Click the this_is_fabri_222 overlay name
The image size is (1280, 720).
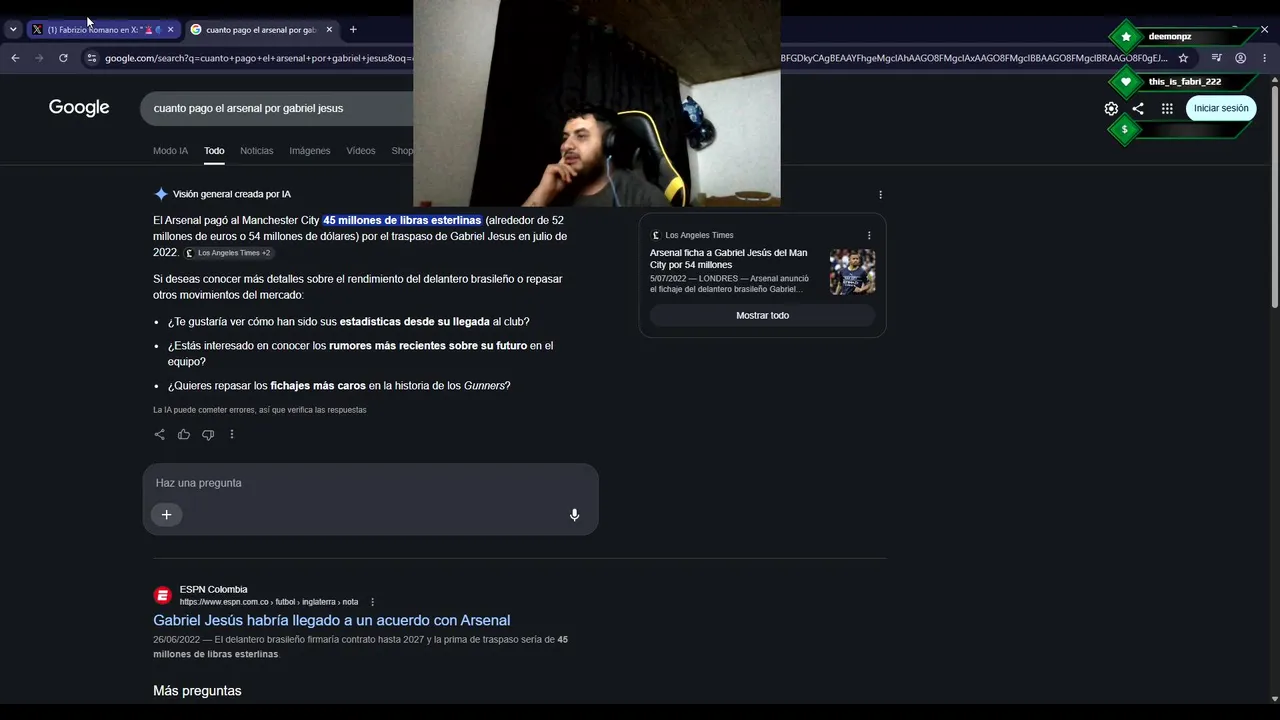[1185, 82]
